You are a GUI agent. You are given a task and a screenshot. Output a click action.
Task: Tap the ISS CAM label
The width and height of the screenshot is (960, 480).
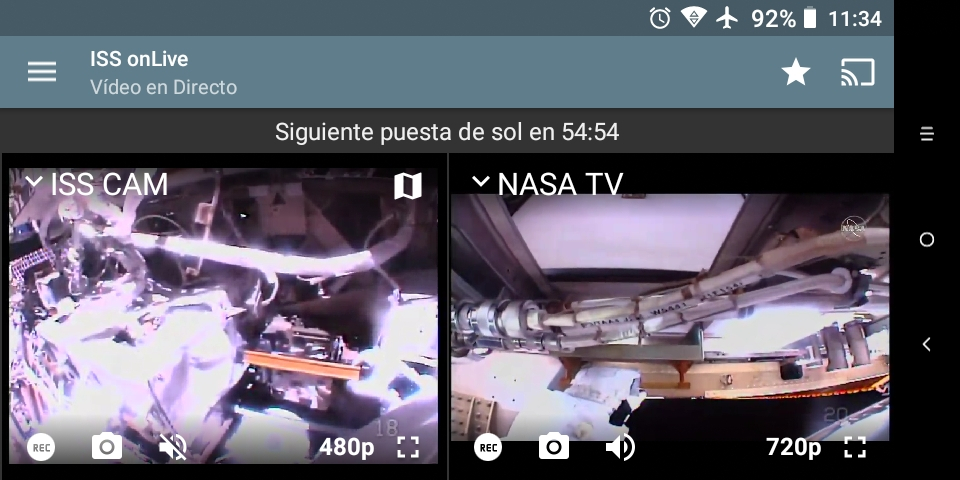(109, 184)
